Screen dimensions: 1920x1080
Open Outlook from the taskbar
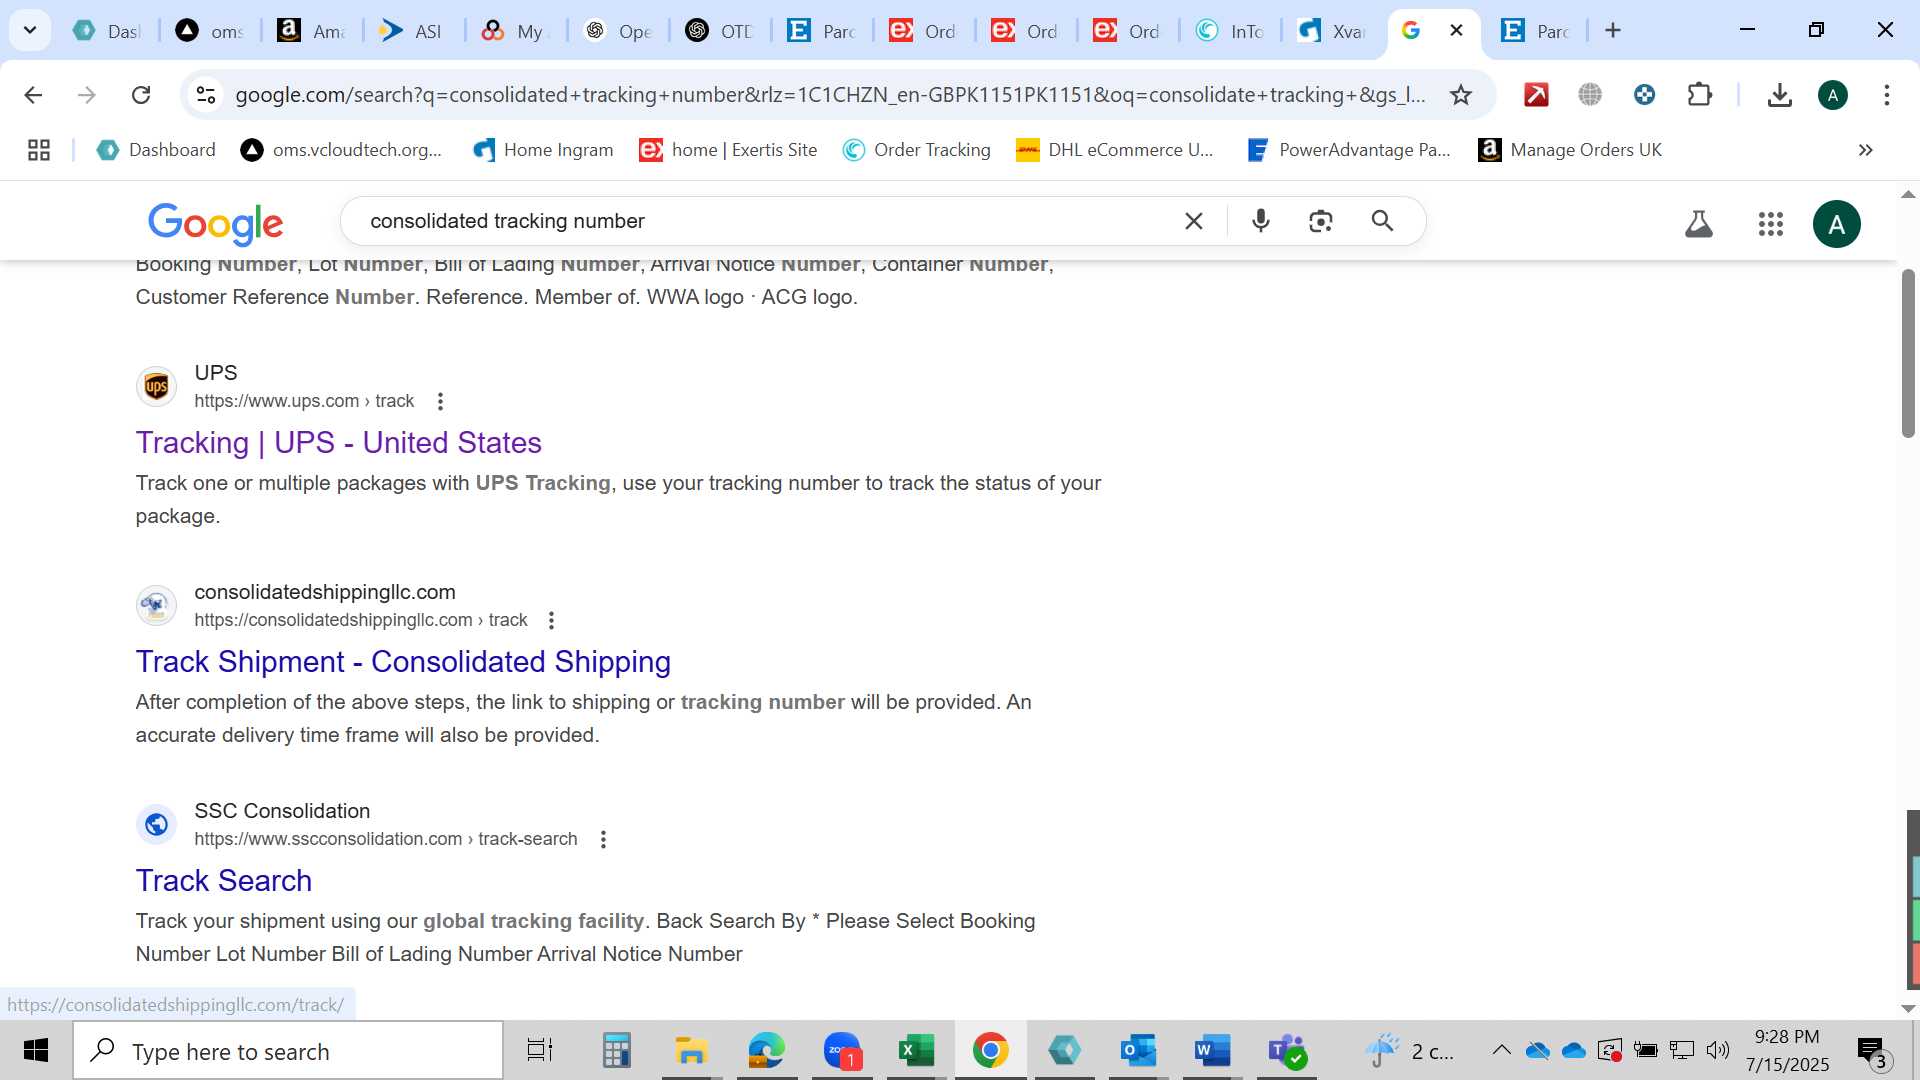(x=1138, y=1051)
